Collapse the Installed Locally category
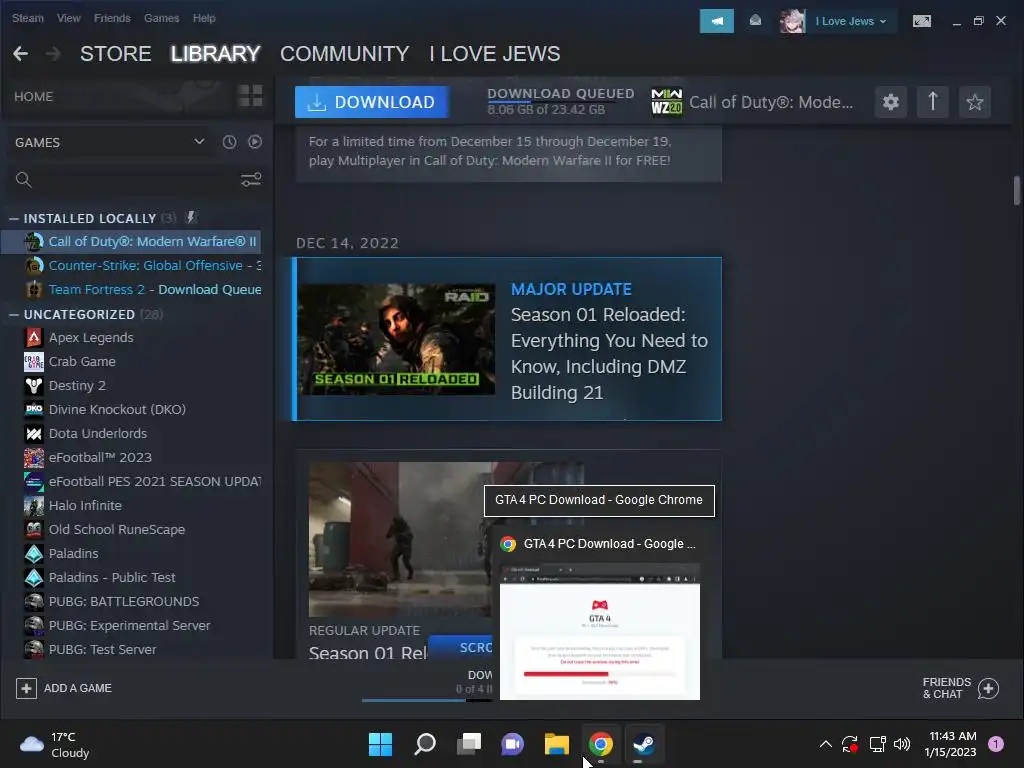Screen dimensions: 1024x768 pyautogui.click(x=14, y=219)
